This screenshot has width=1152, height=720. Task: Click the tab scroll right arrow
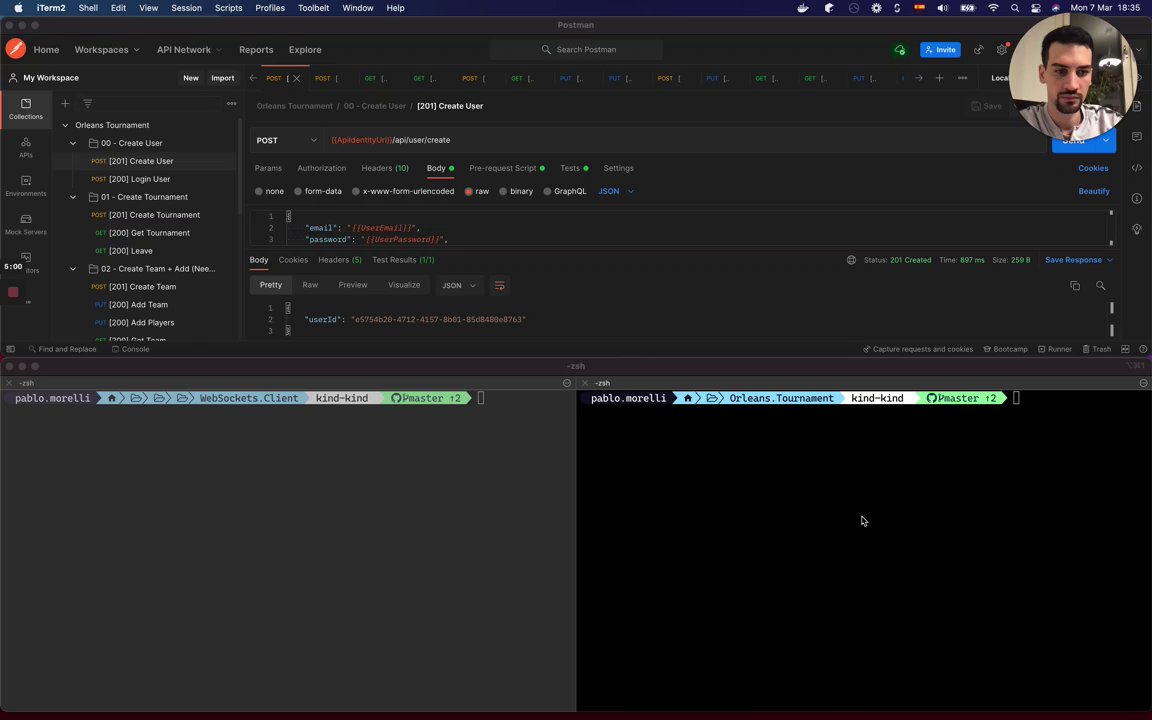coord(918,78)
